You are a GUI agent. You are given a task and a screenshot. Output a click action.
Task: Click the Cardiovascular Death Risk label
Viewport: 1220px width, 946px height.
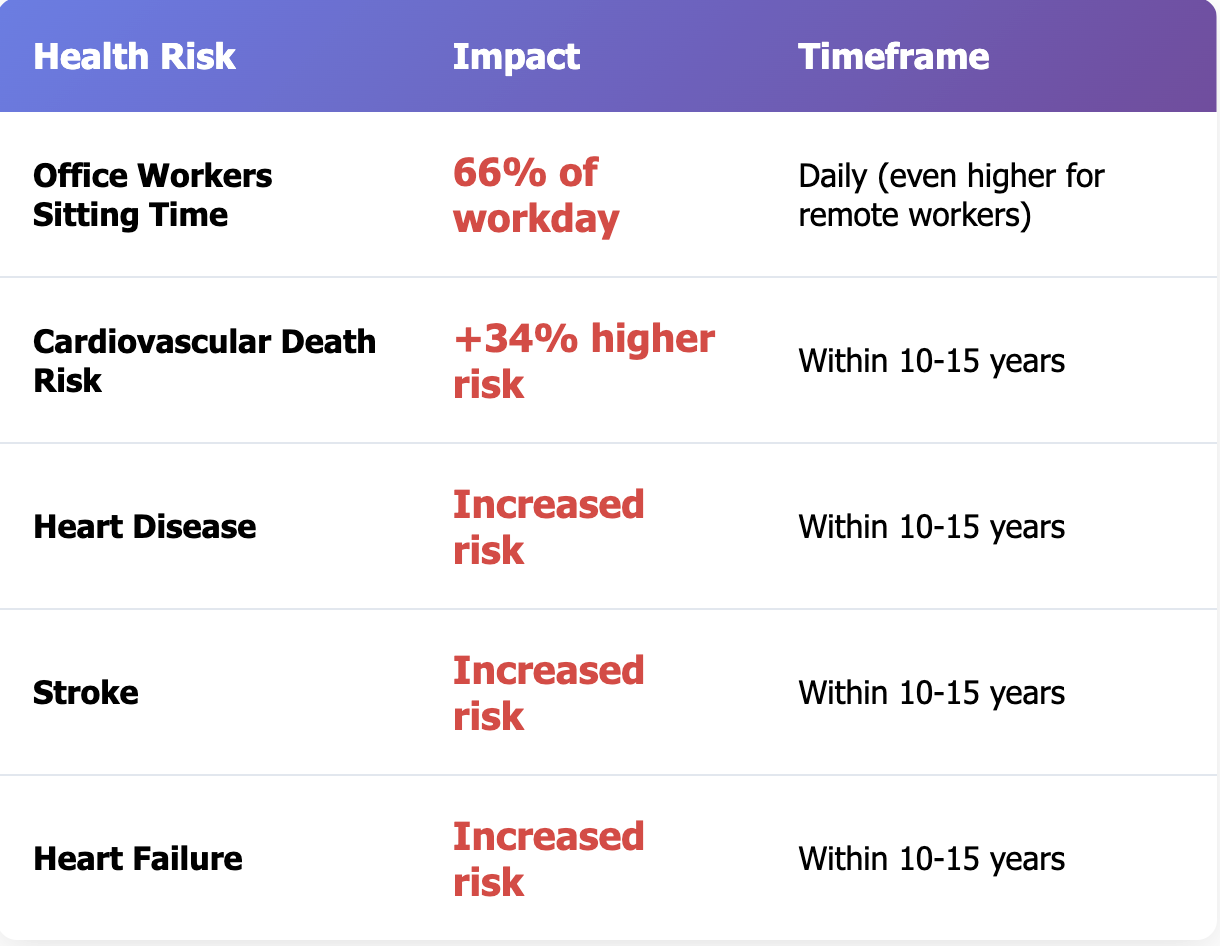tap(204, 361)
